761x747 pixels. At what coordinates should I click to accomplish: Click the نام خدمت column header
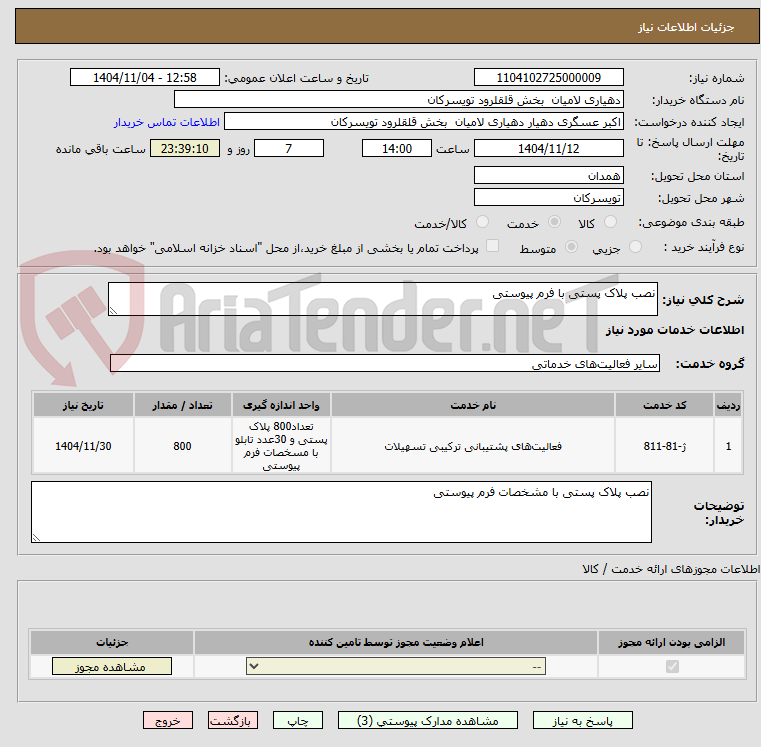point(473,405)
